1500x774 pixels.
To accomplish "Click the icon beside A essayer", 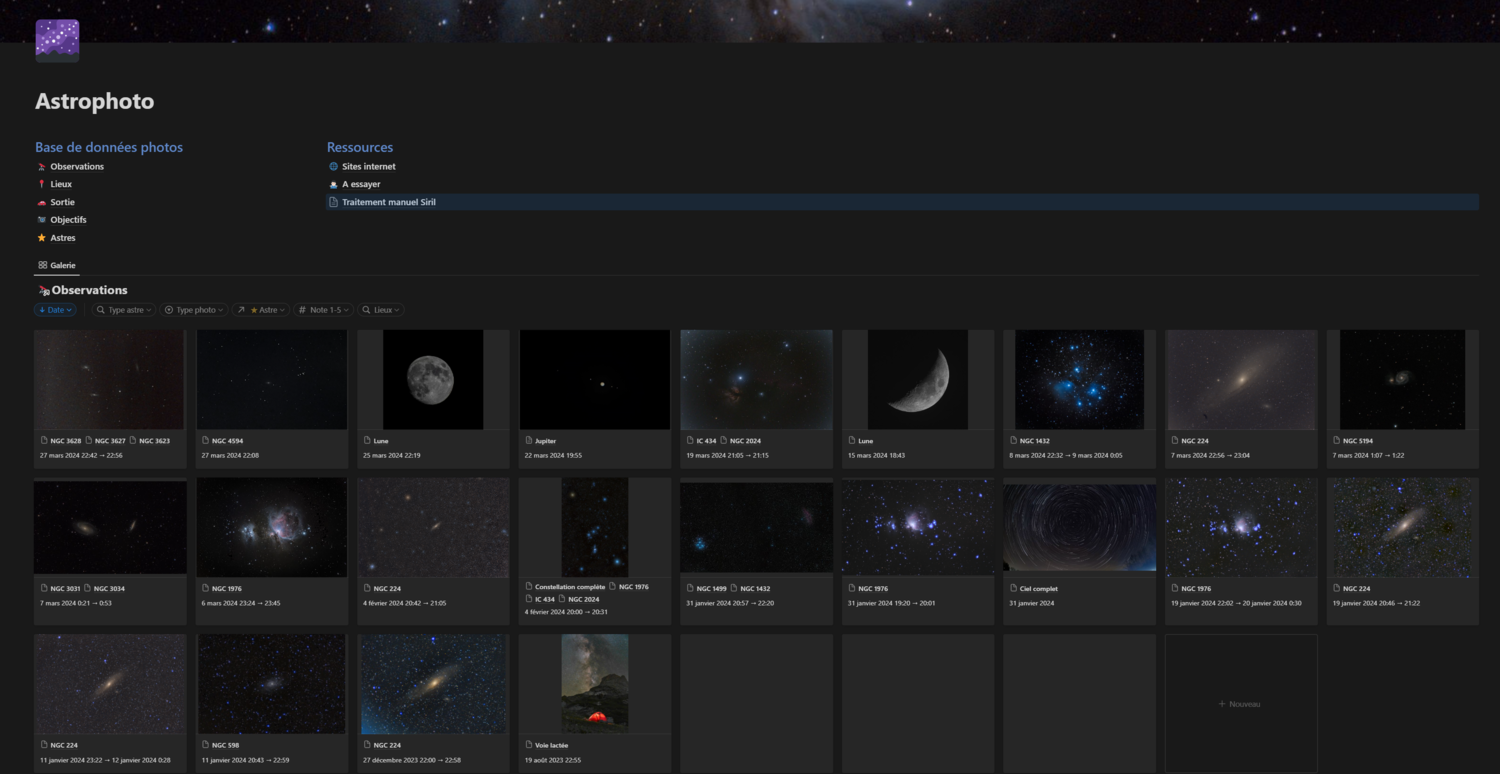I will tap(334, 184).
